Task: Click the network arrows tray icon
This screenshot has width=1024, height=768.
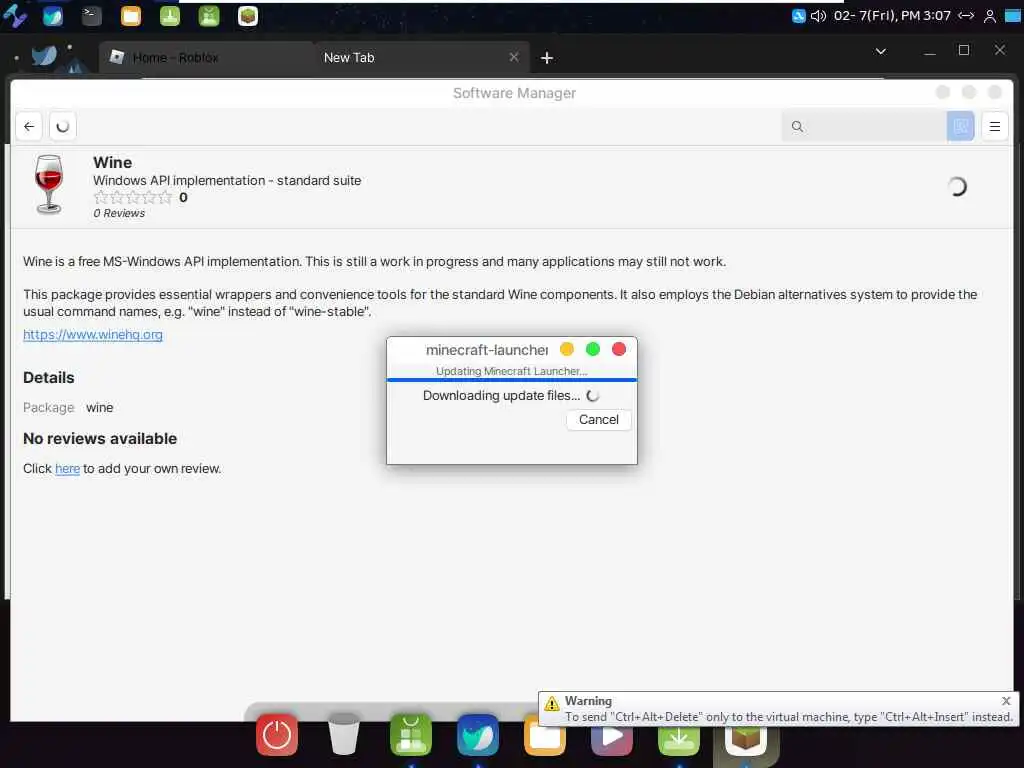Action: pos(967,16)
